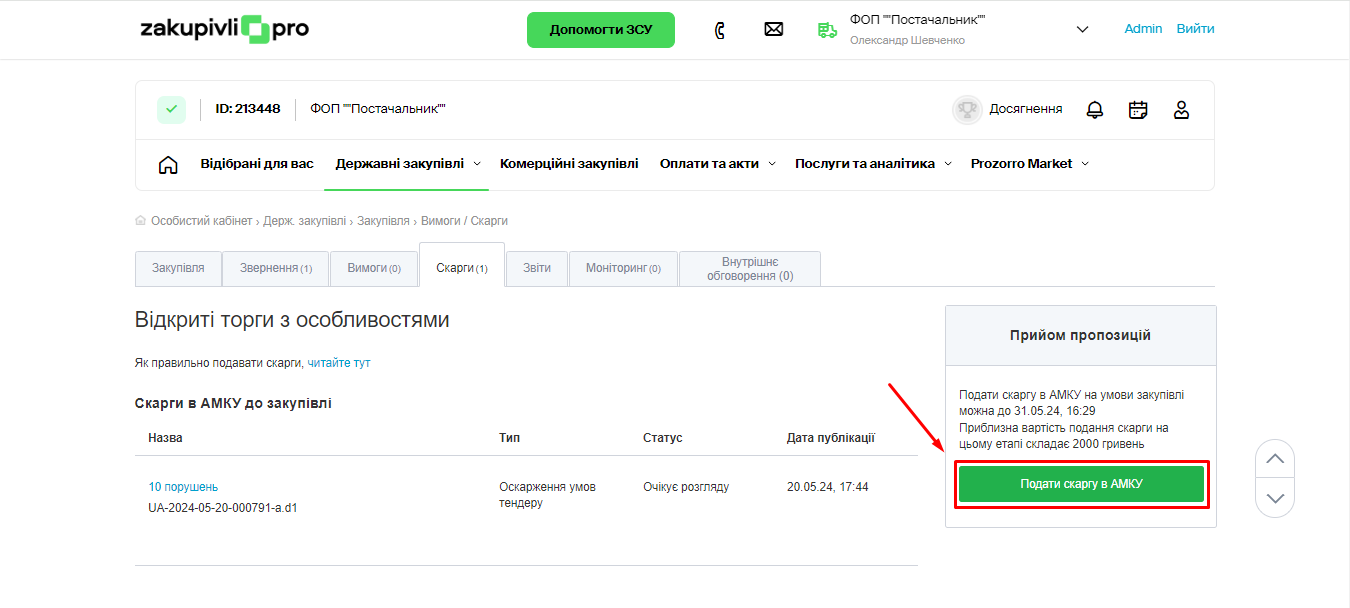Switch to the Моніторинг tab
Screen dimensions: 1350x608
[623, 269]
